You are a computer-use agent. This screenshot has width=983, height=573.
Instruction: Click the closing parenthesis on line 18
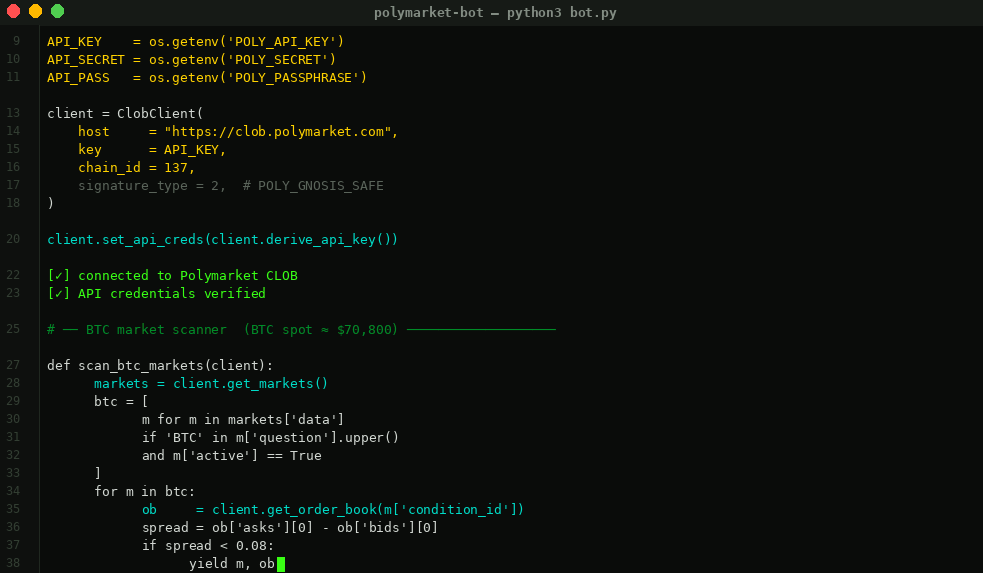(50, 203)
